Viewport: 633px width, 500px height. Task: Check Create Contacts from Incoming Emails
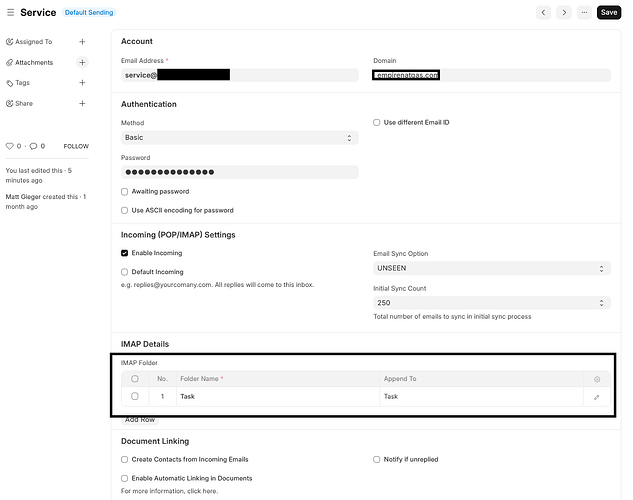125,460
